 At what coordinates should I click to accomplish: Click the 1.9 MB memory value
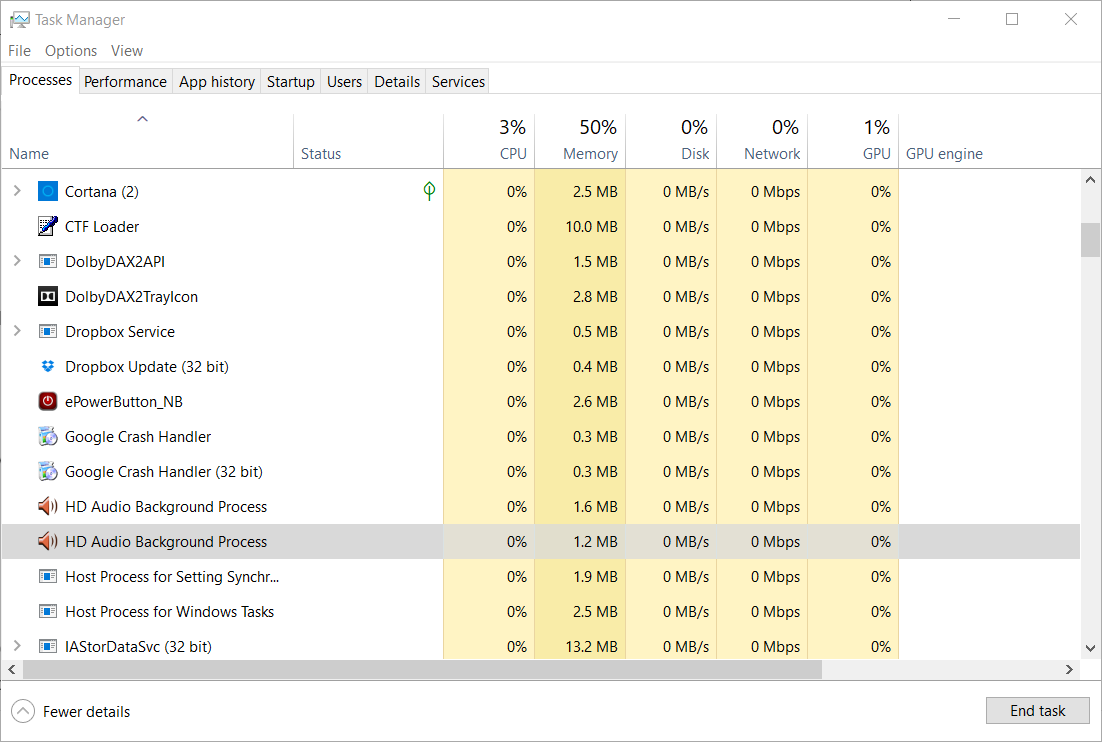coord(595,576)
